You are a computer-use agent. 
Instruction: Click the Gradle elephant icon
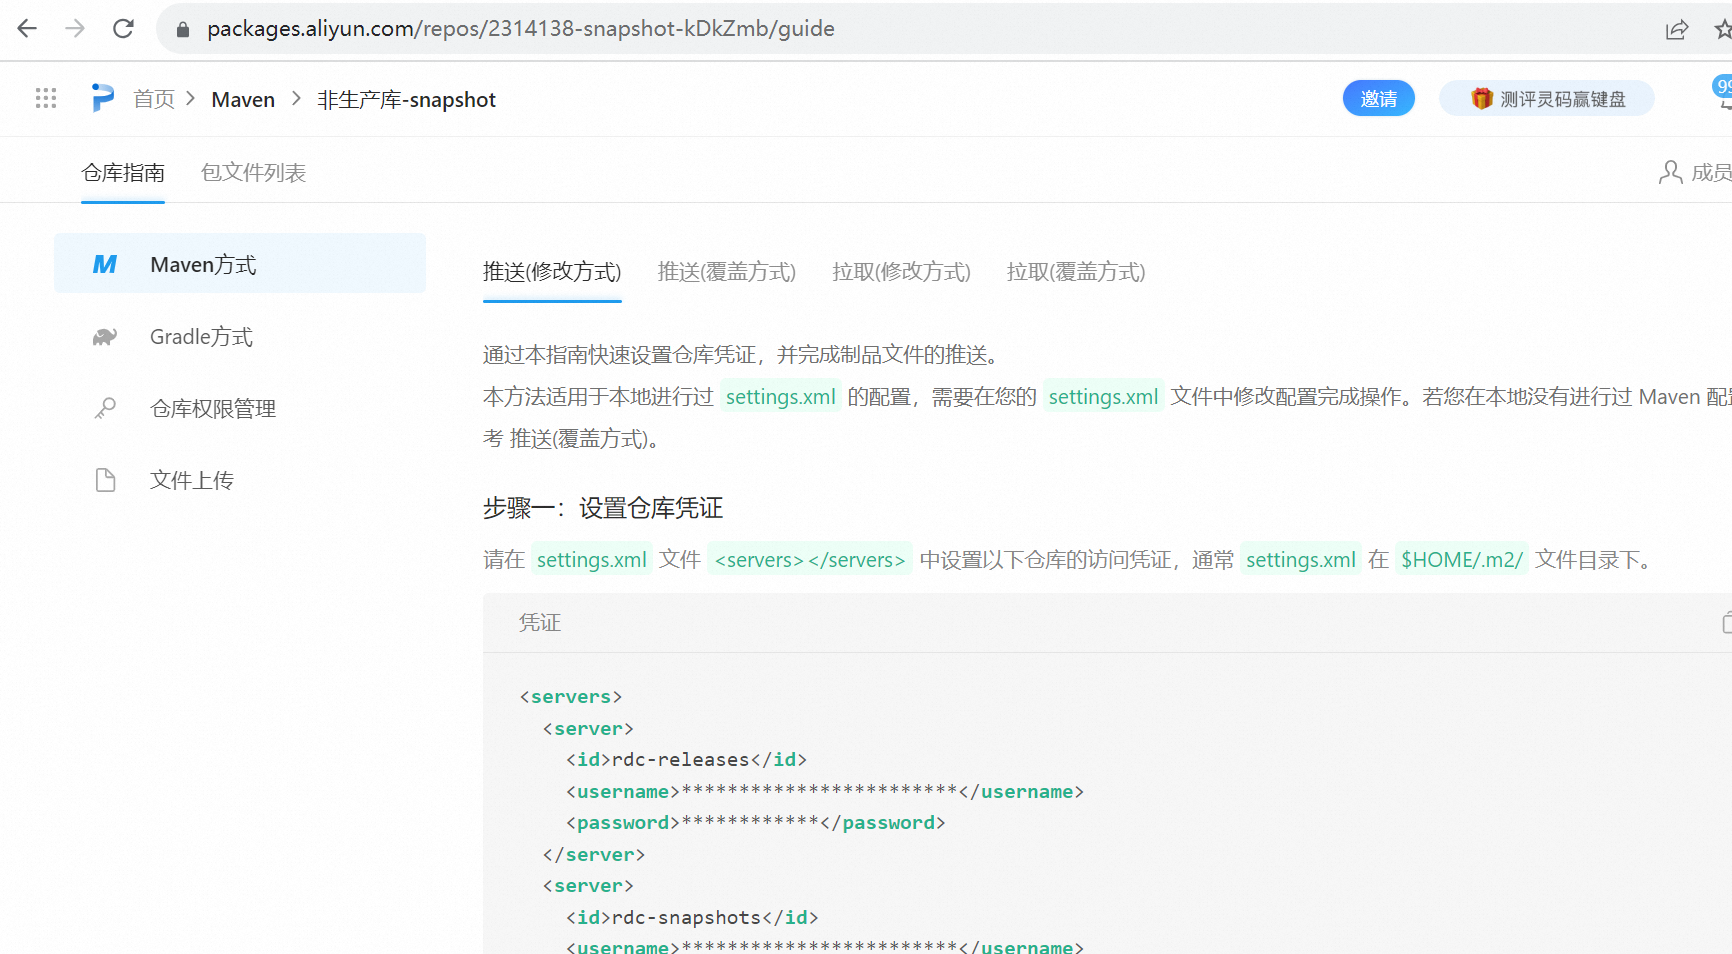click(x=104, y=336)
